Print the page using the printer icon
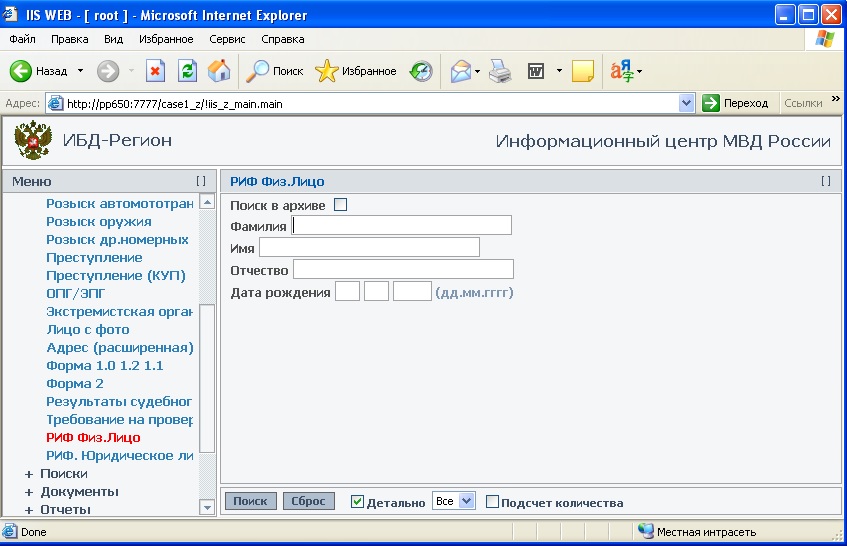The width and height of the screenshot is (847, 546). click(x=500, y=72)
